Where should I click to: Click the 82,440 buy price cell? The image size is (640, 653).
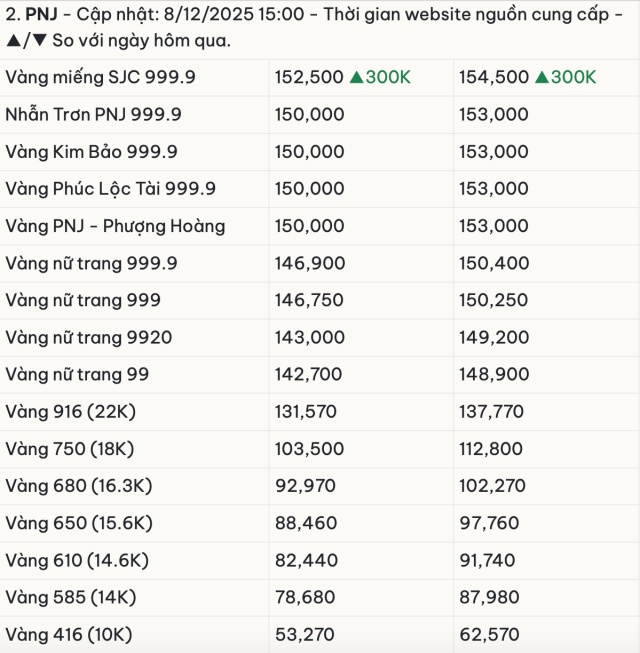click(305, 560)
